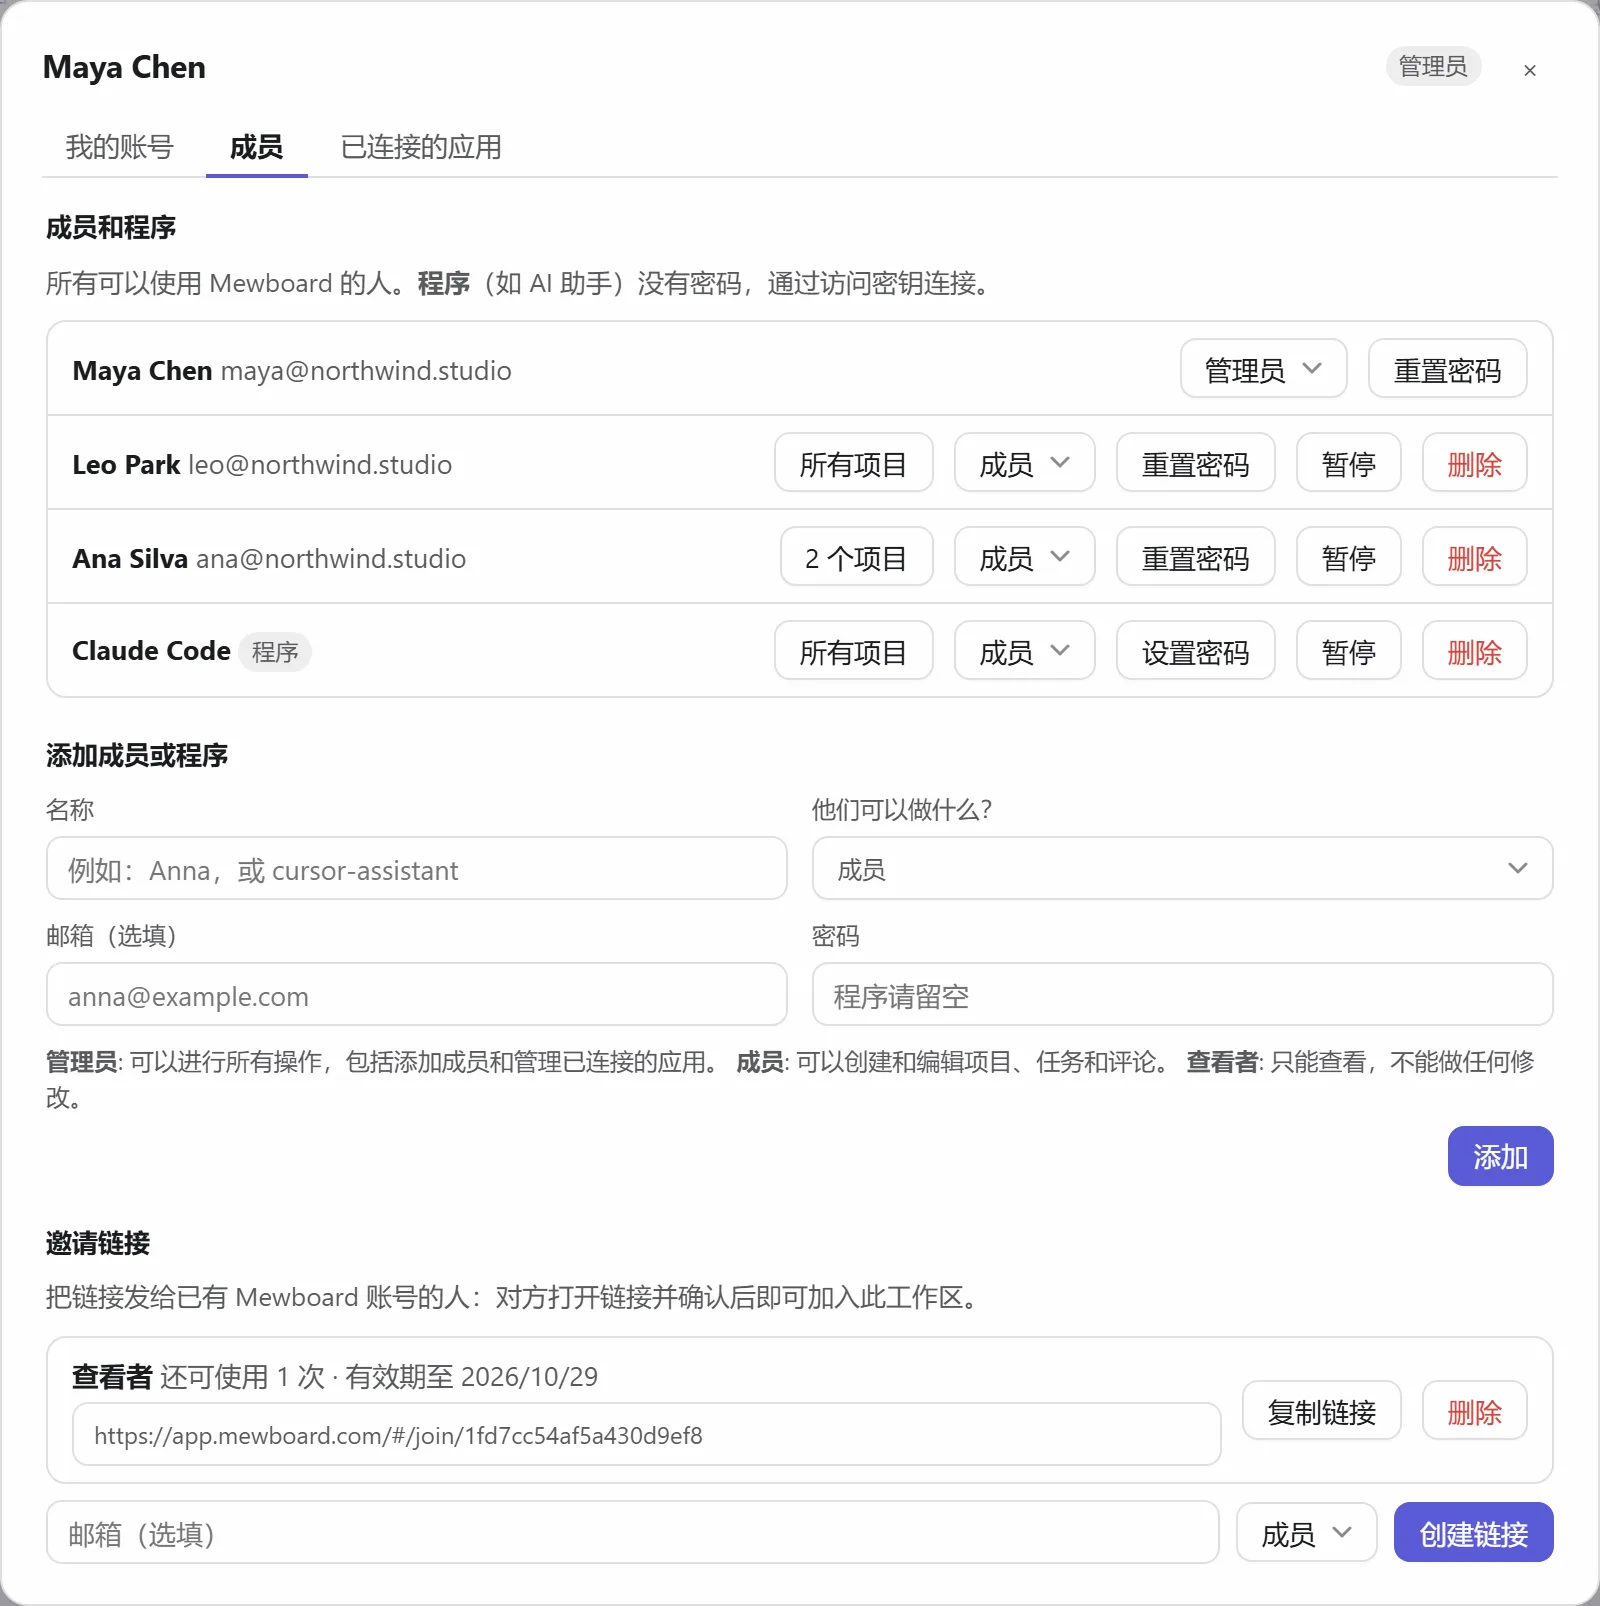
Task: Focus the invite 邮箱(选填) field at bottom
Action: pyautogui.click(x=632, y=1532)
